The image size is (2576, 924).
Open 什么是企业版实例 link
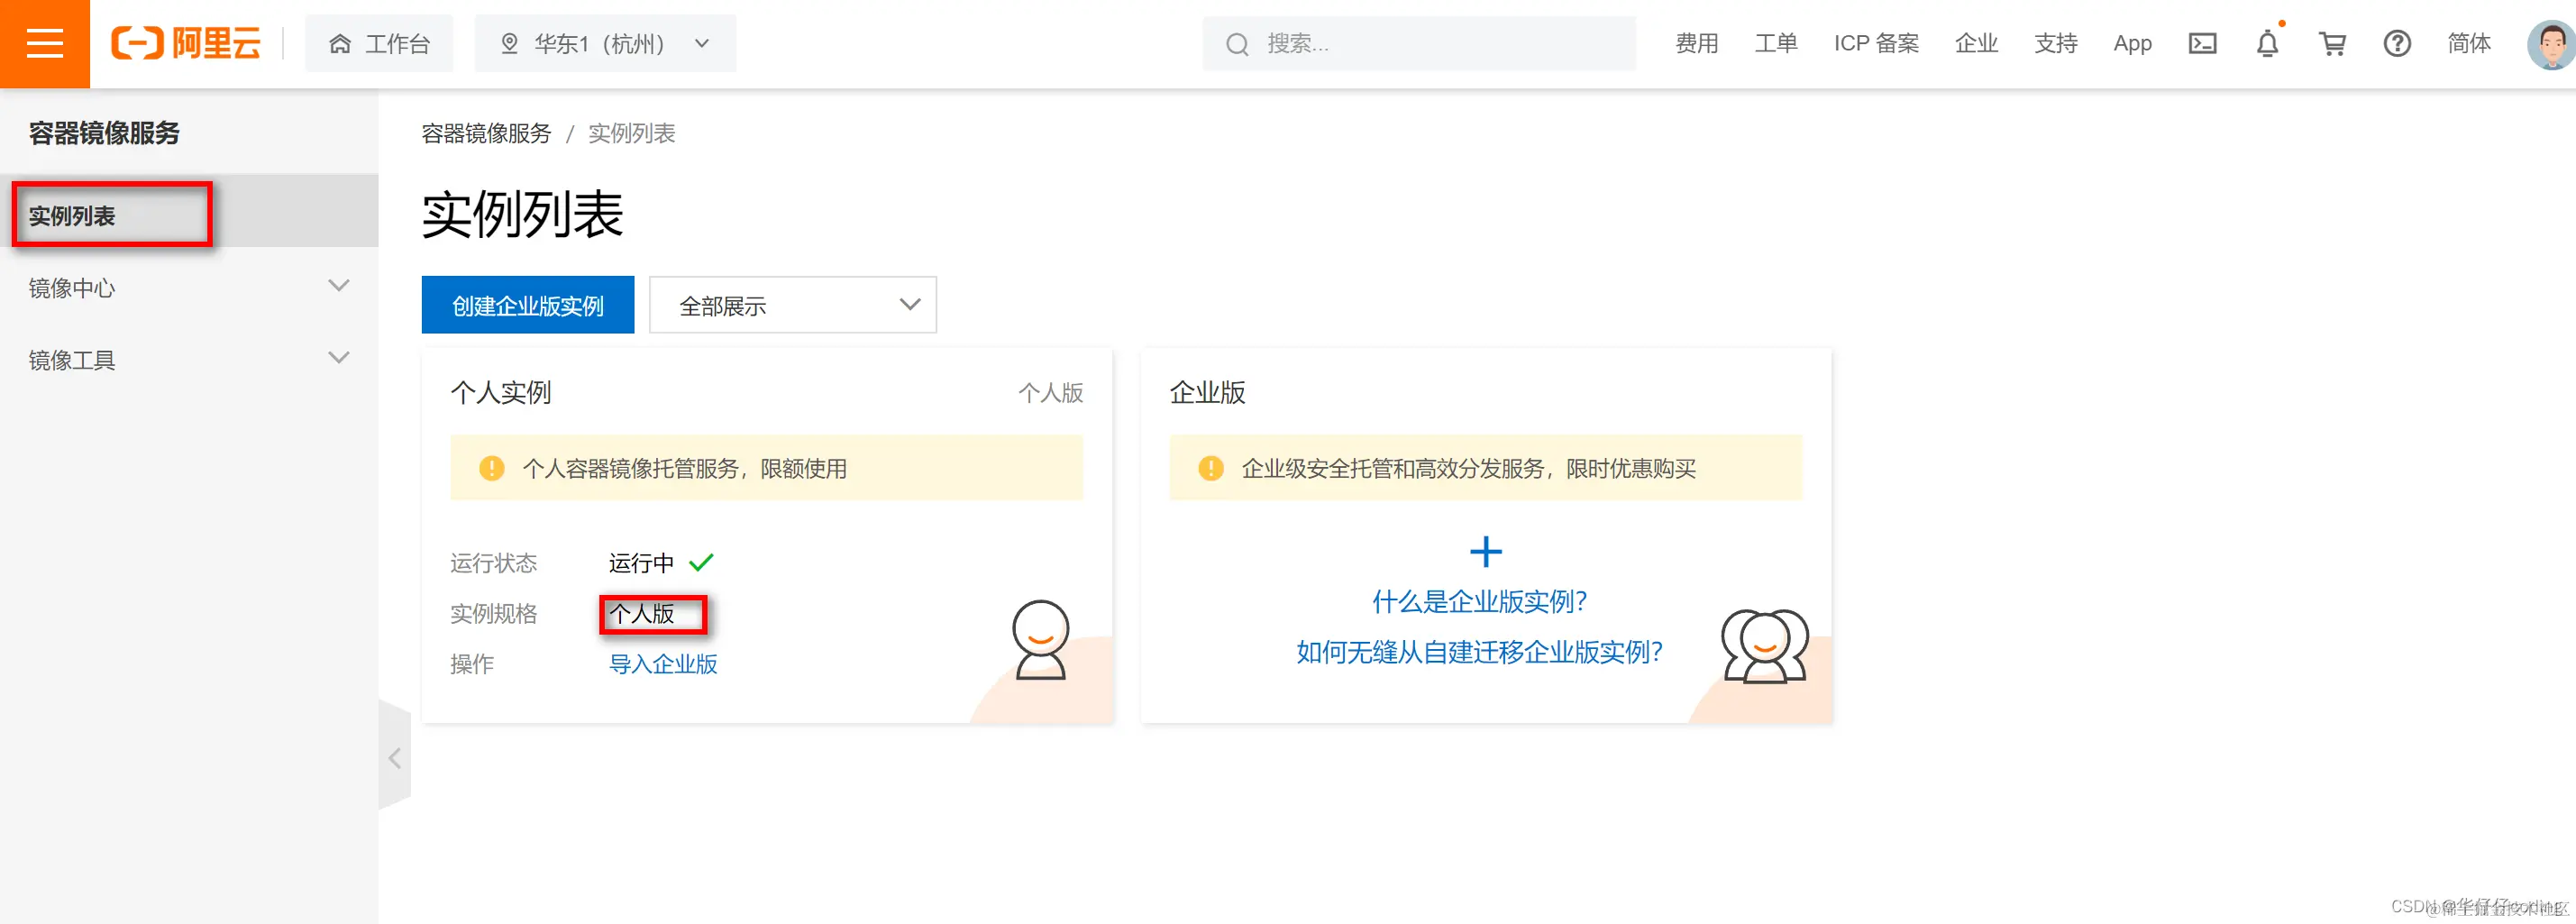click(1479, 601)
